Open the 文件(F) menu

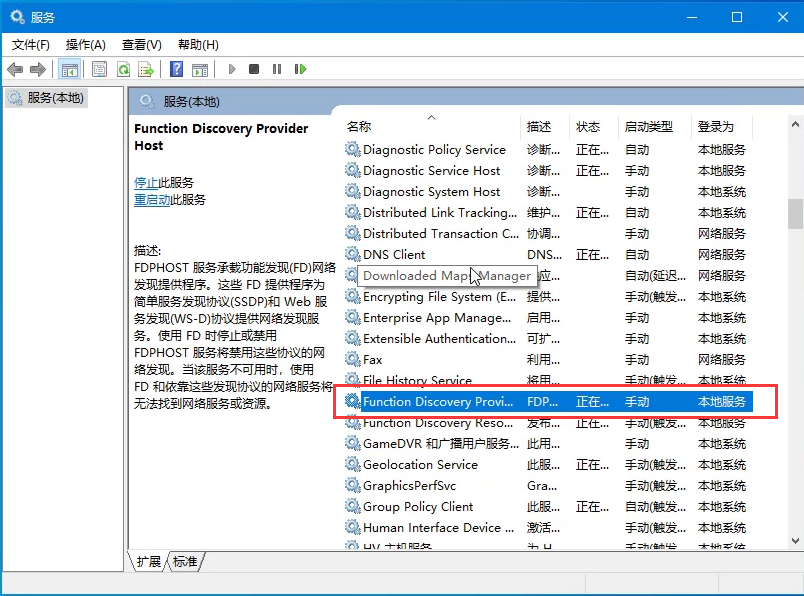pos(31,45)
